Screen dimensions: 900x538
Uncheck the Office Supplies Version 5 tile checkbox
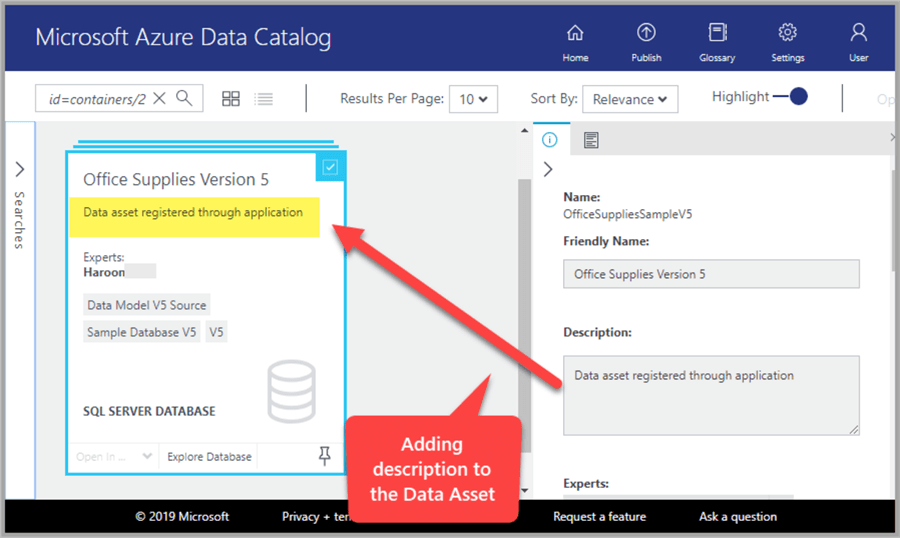point(330,167)
